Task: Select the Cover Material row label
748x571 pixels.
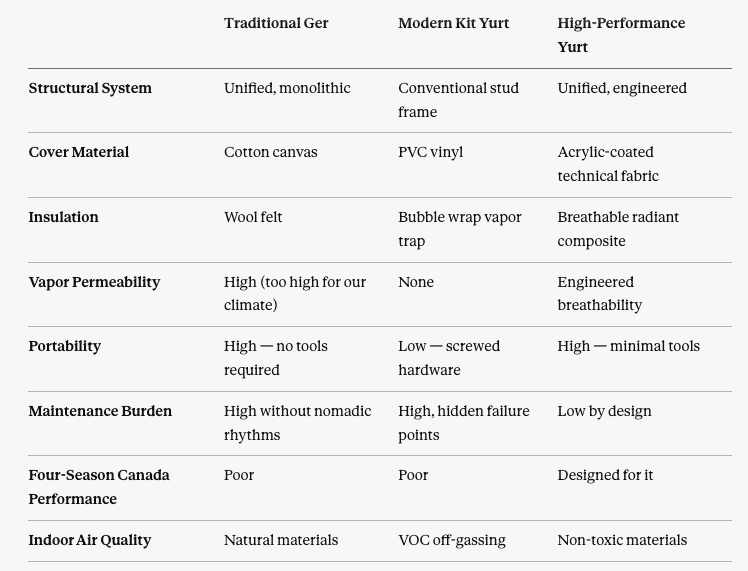Action: click(x=79, y=152)
